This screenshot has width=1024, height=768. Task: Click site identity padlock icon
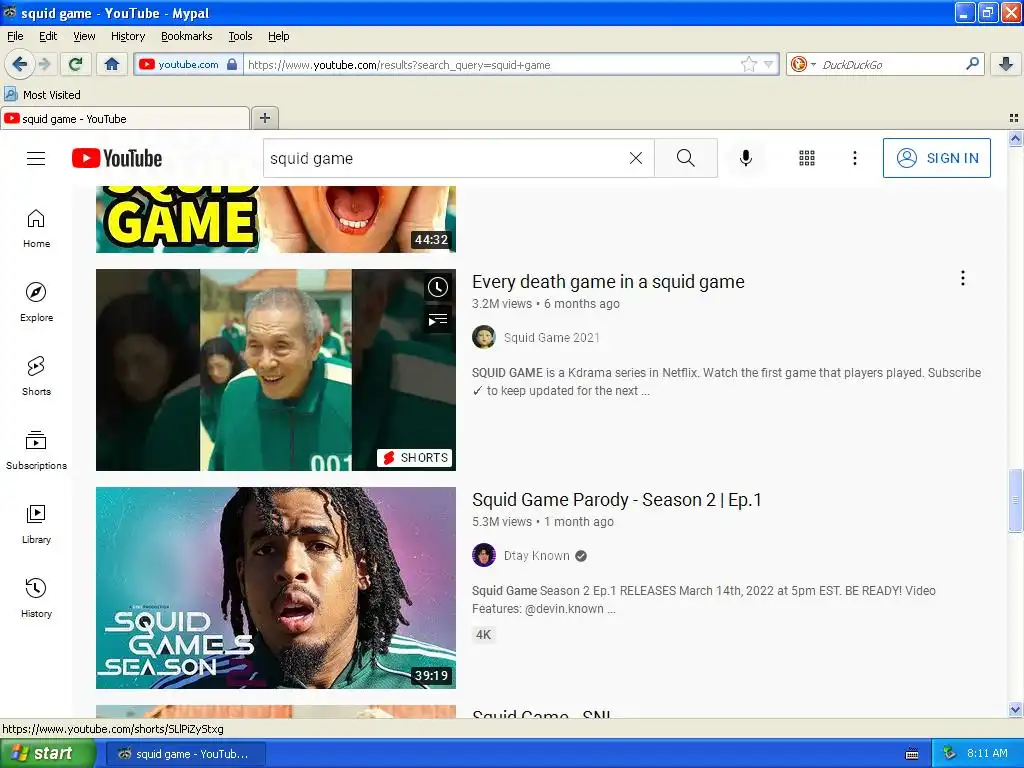[x=232, y=64]
